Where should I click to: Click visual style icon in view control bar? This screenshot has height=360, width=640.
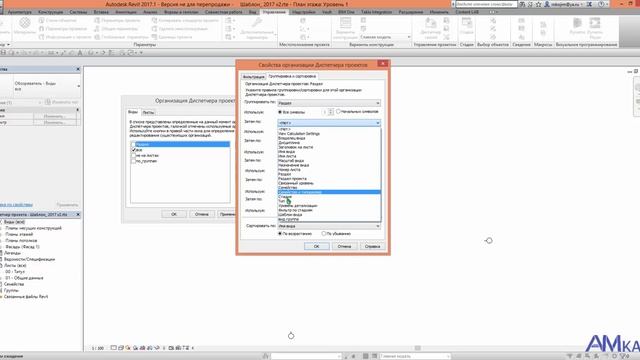point(121,348)
